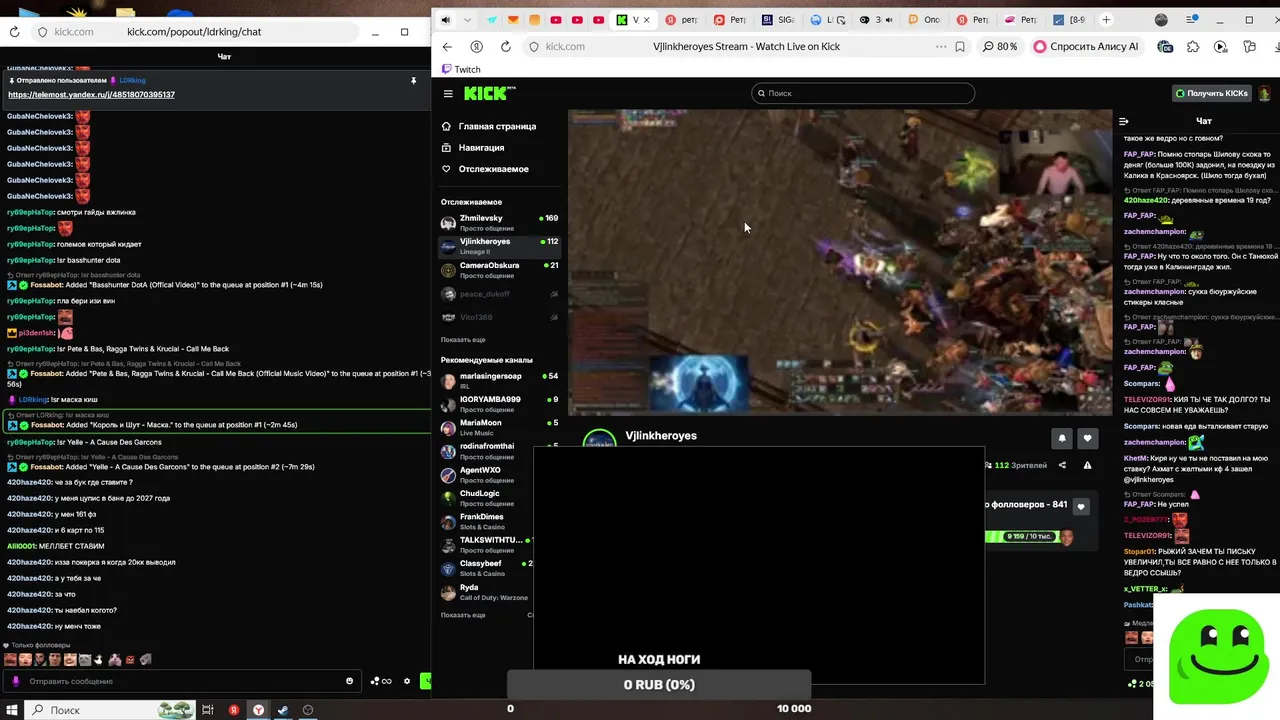Switch to the Опо browser tab
This screenshot has height=720, width=1280.
pos(925,20)
